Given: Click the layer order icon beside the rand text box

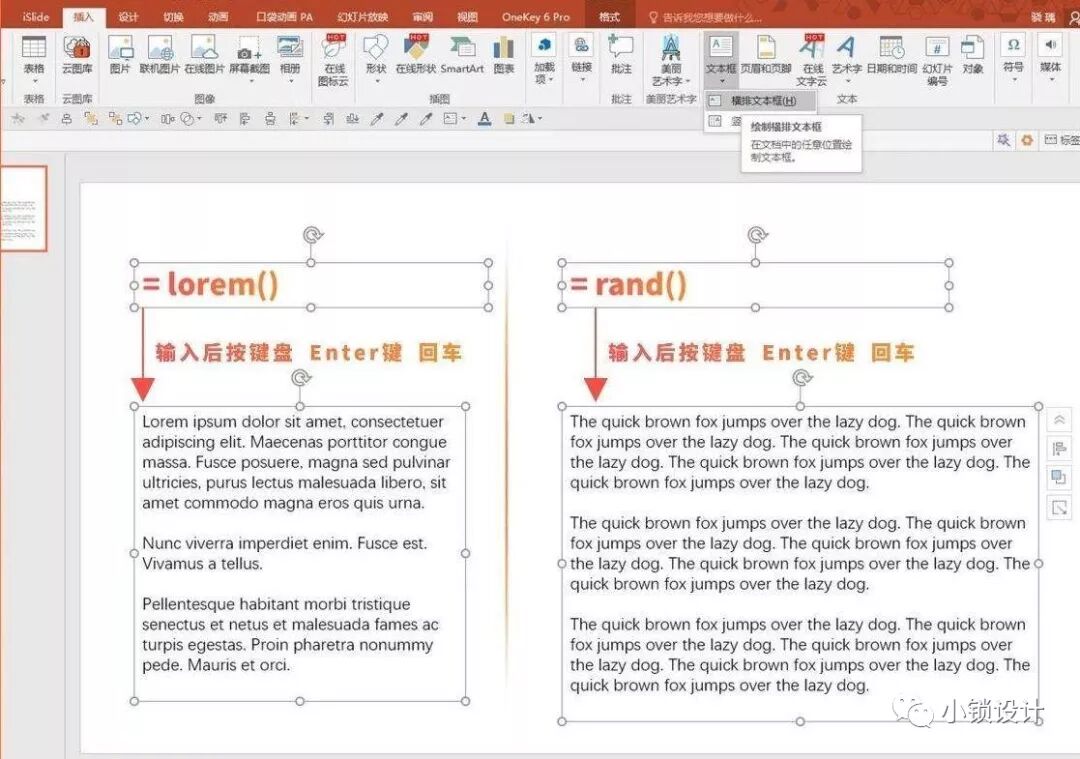Looking at the screenshot, I should pos(1059,477).
